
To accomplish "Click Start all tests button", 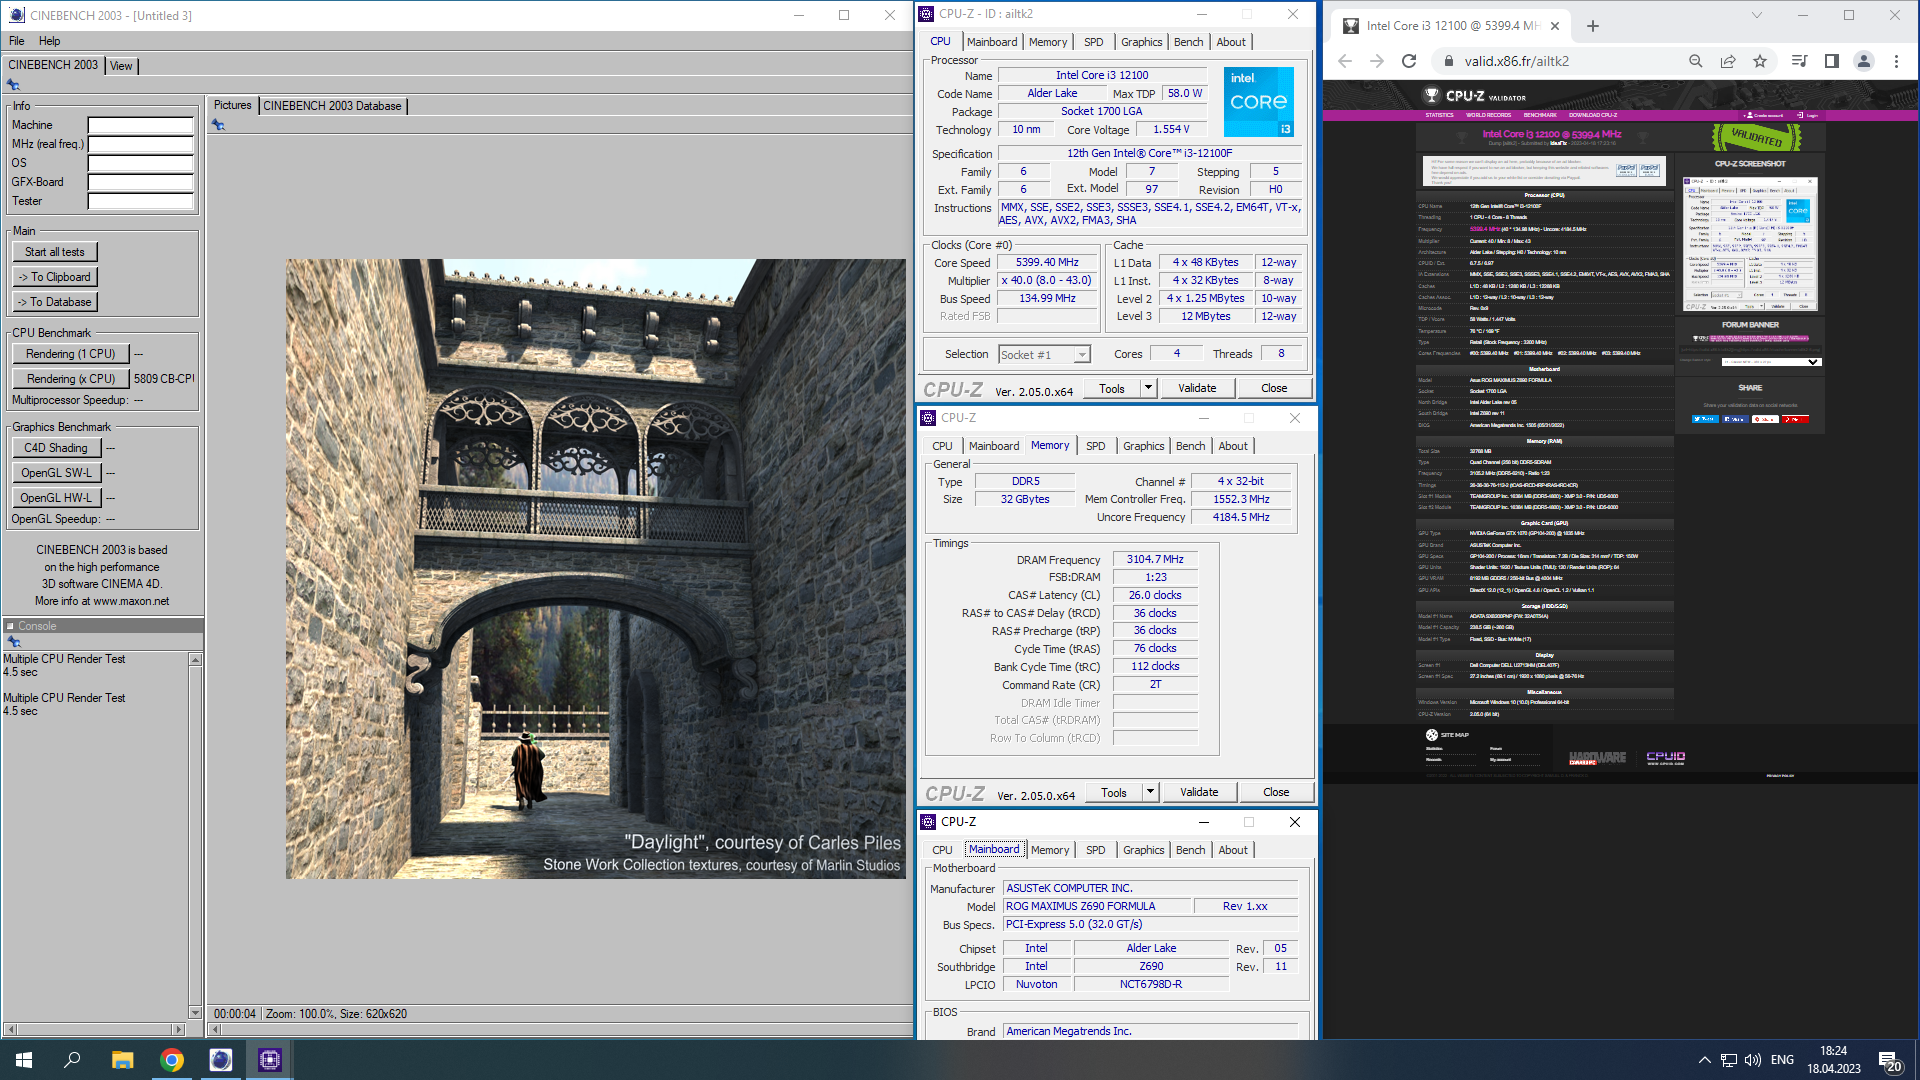I will [55, 252].
